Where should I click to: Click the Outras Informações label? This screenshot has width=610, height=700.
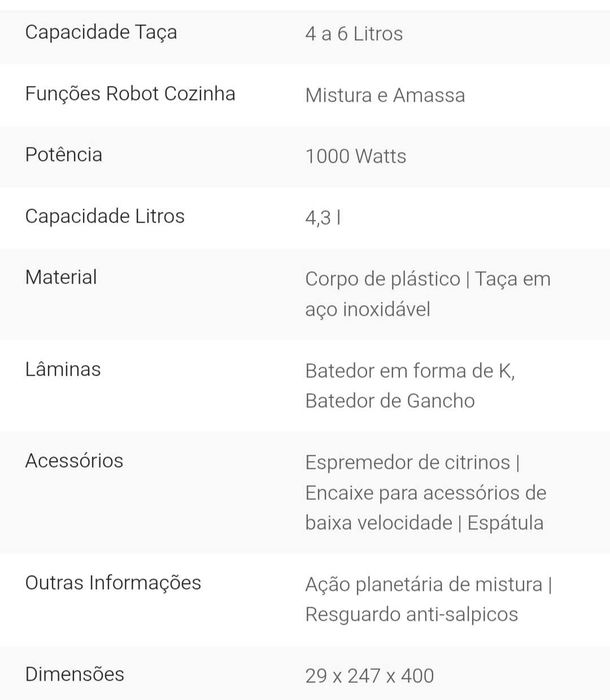[113, 583]
